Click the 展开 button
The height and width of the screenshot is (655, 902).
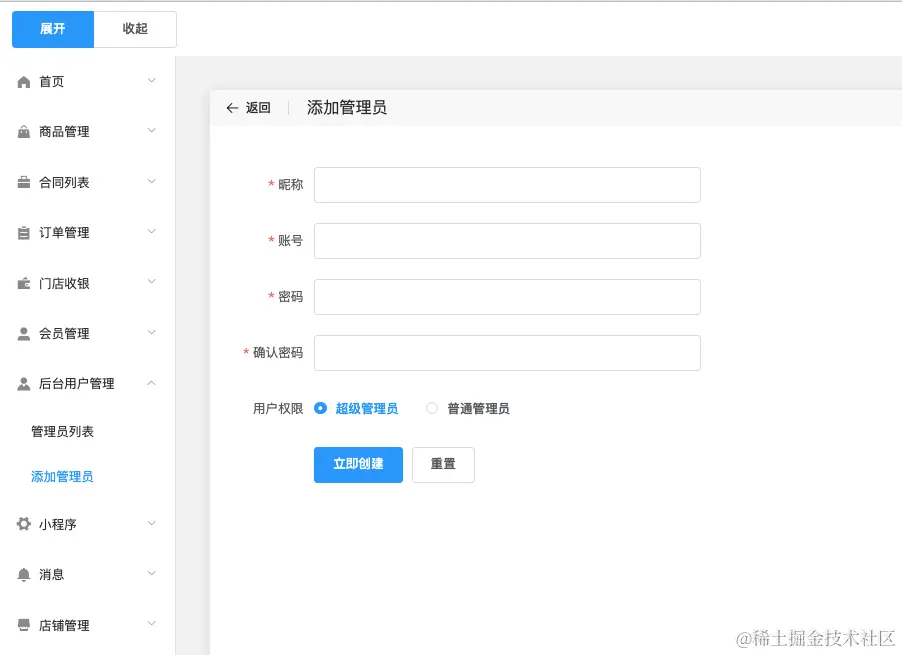coord(53,29)
